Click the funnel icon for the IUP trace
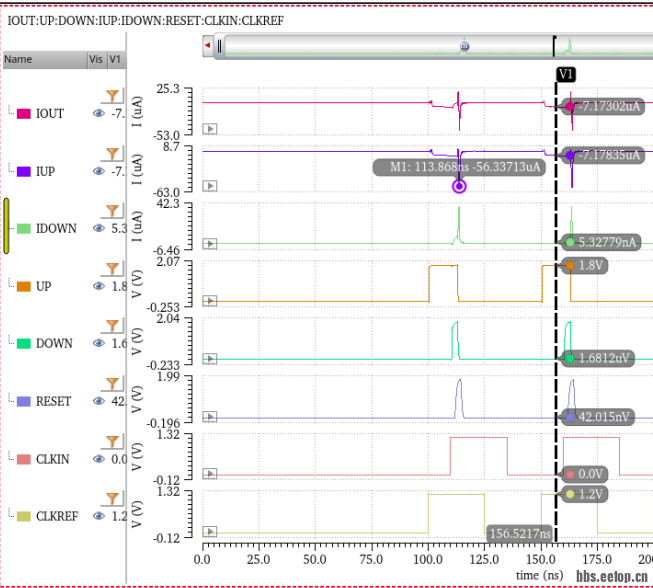 coord(113,152)
